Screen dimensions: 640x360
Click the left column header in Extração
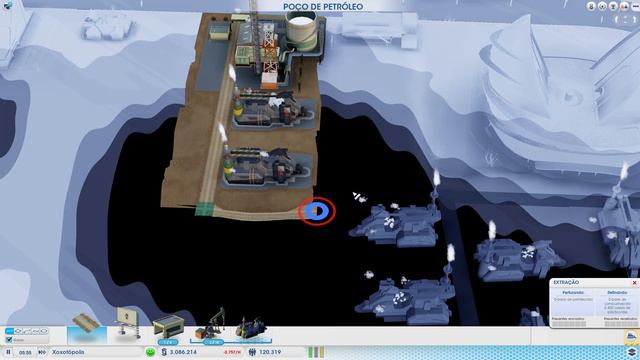click(x=573, y=293)
